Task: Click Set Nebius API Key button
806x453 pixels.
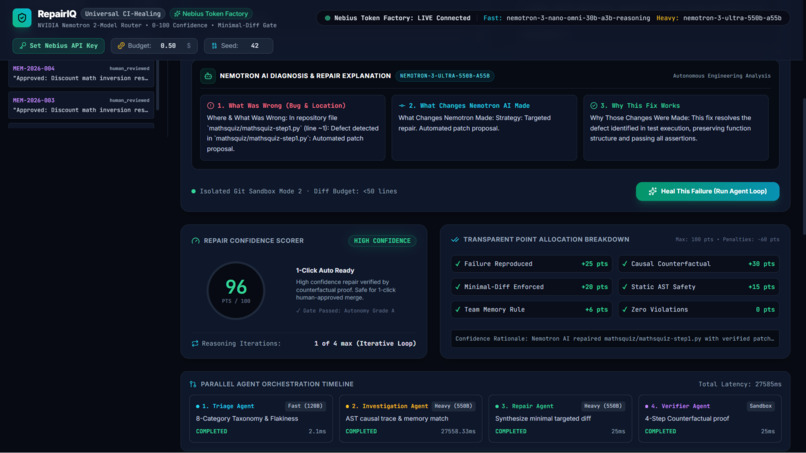Action: click(59, 46)
